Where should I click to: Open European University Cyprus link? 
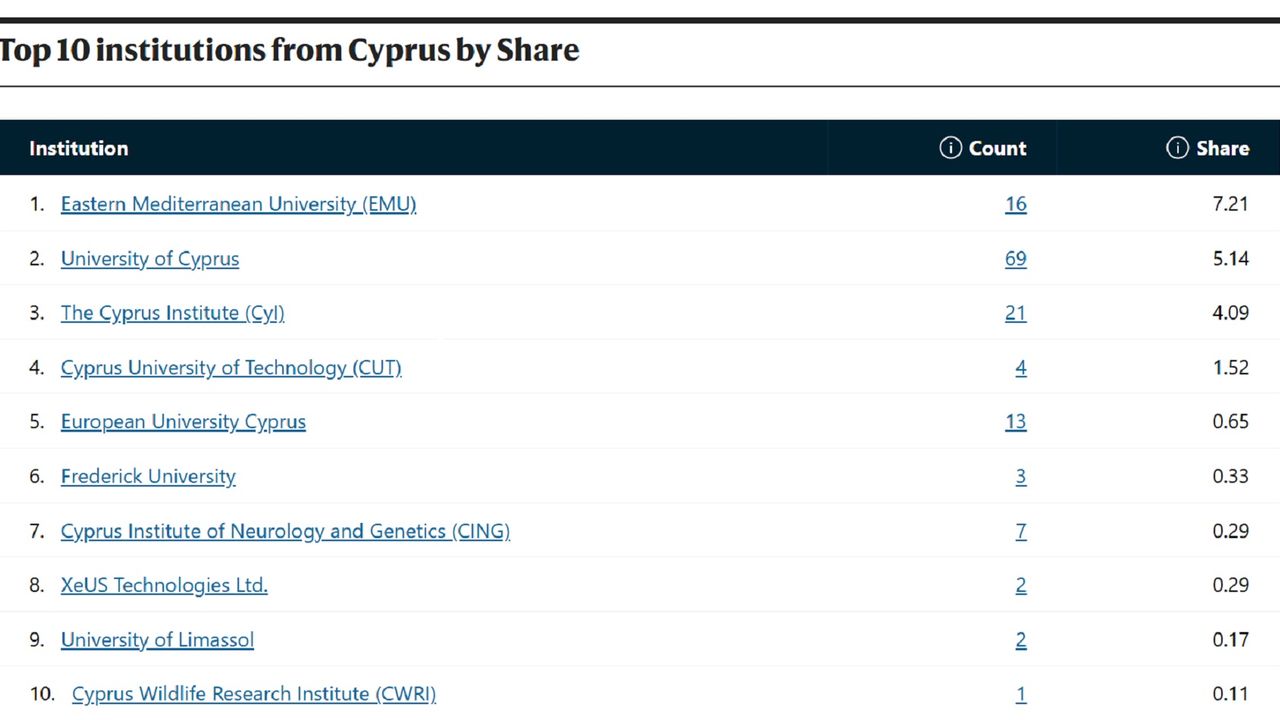(183, 421)
